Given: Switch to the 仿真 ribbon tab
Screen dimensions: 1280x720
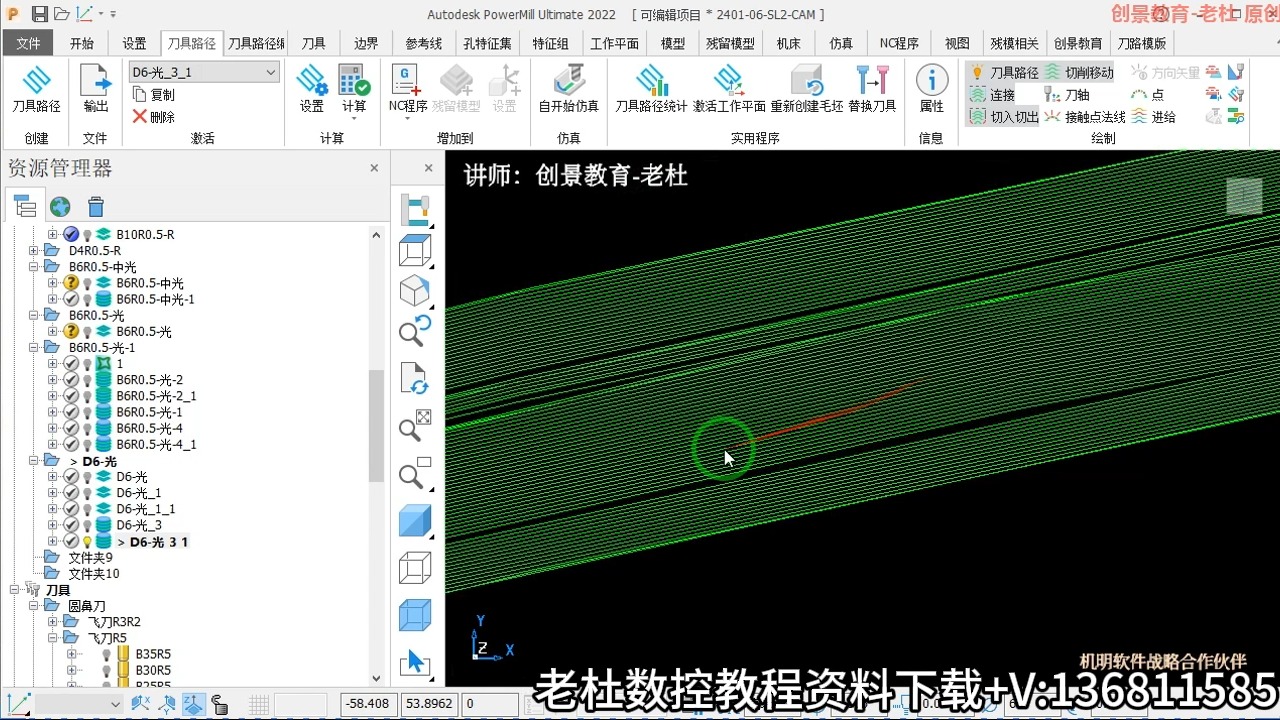Looking at the screenshot, I should point(840,43).
